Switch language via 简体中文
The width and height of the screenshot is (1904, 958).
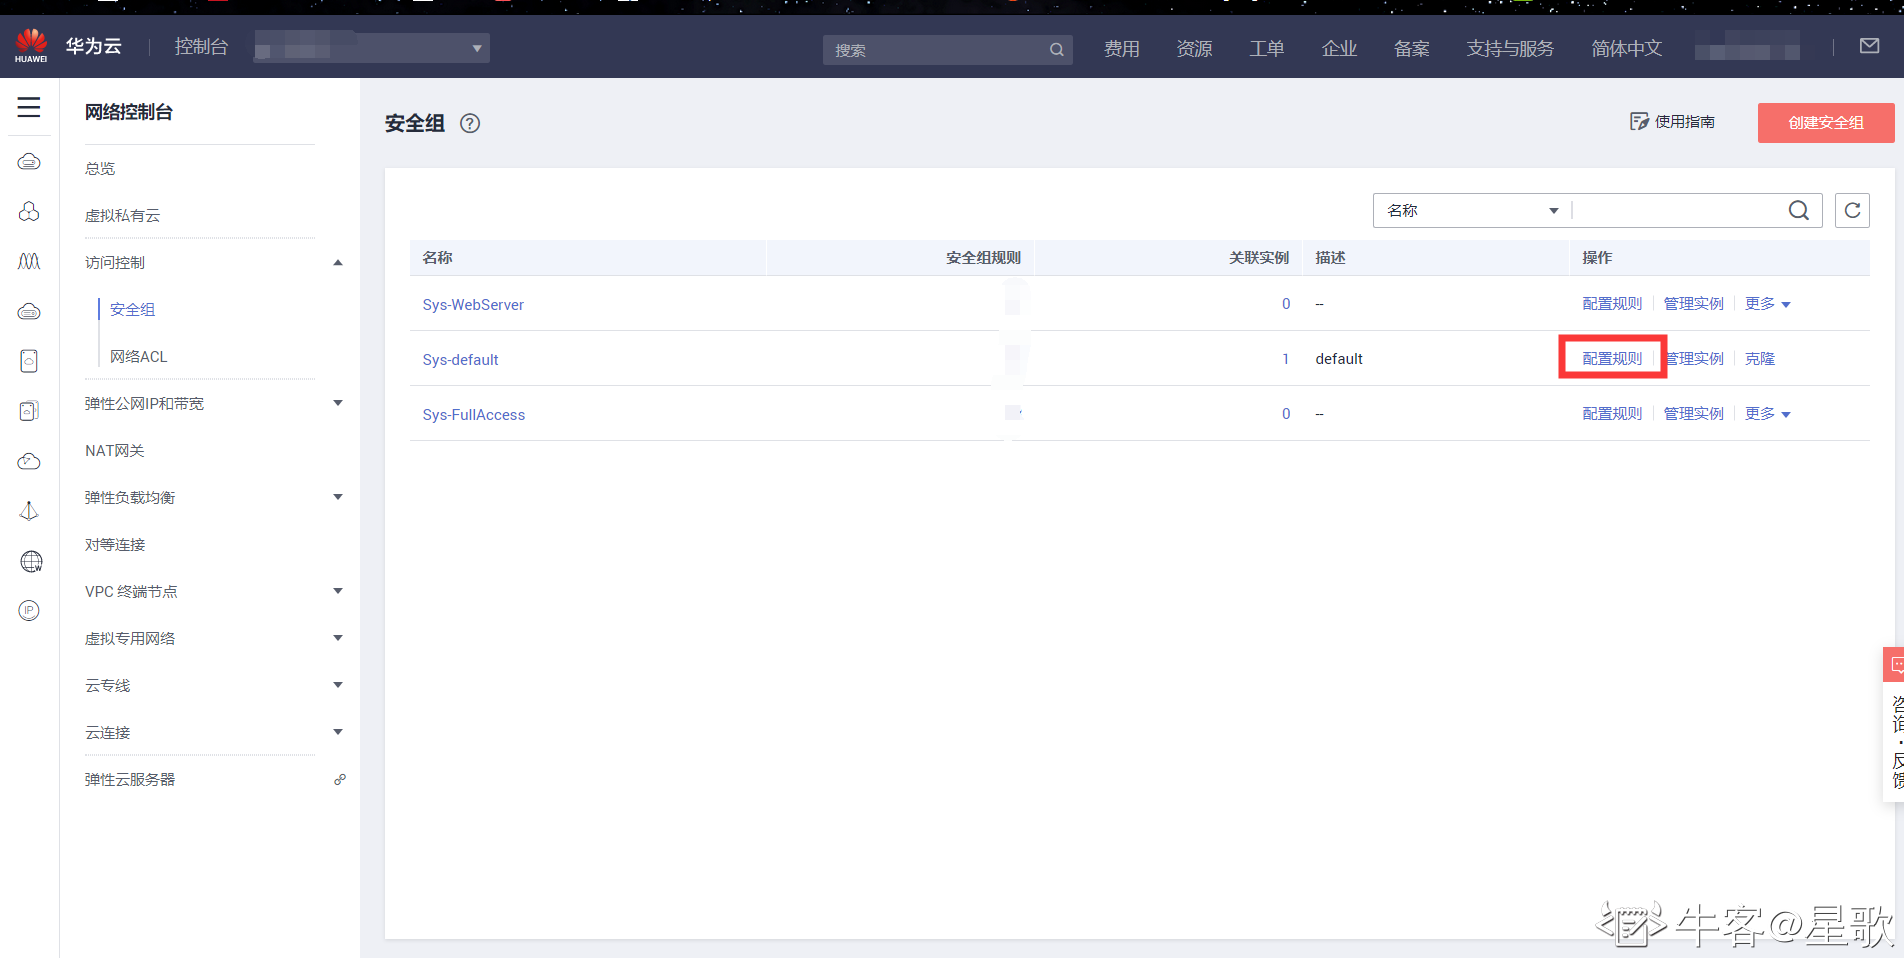[x=1627, y=49]
